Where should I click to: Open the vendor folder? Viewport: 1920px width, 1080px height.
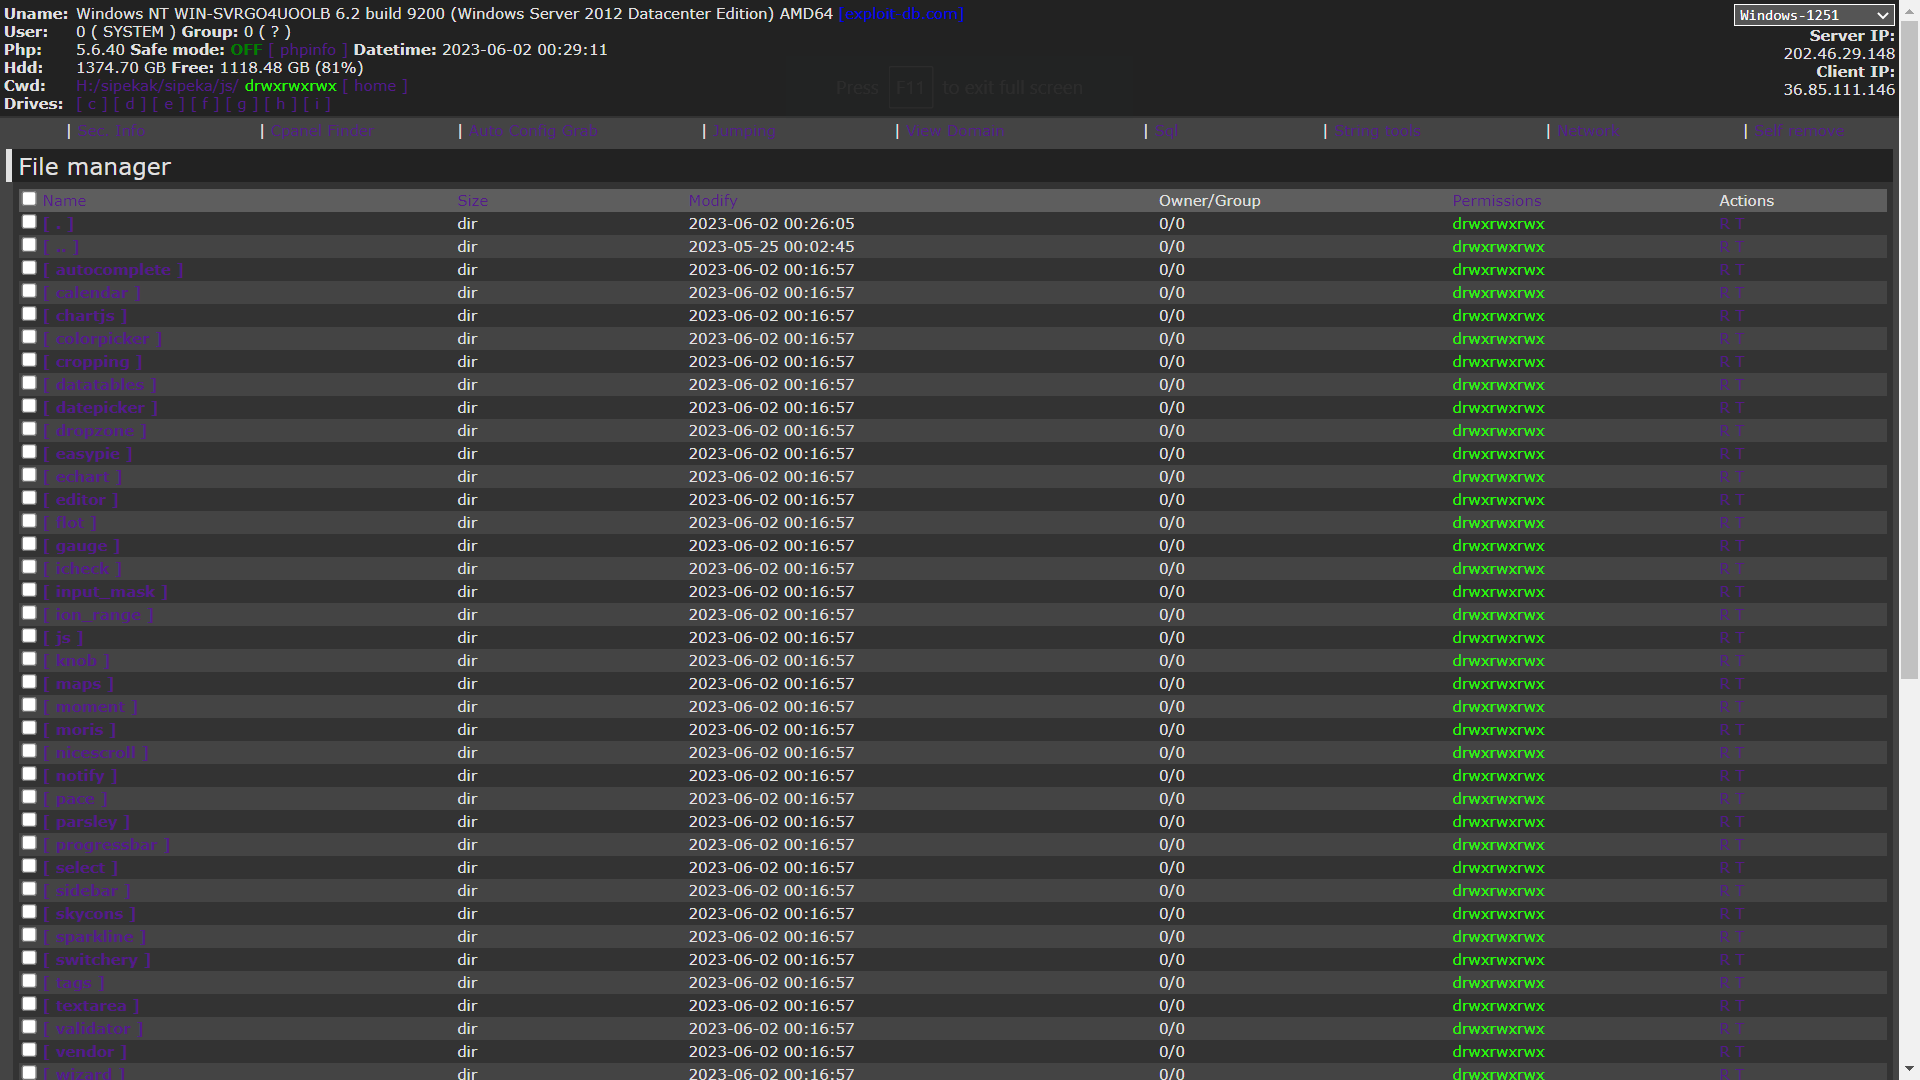[x=85, y=1052]
